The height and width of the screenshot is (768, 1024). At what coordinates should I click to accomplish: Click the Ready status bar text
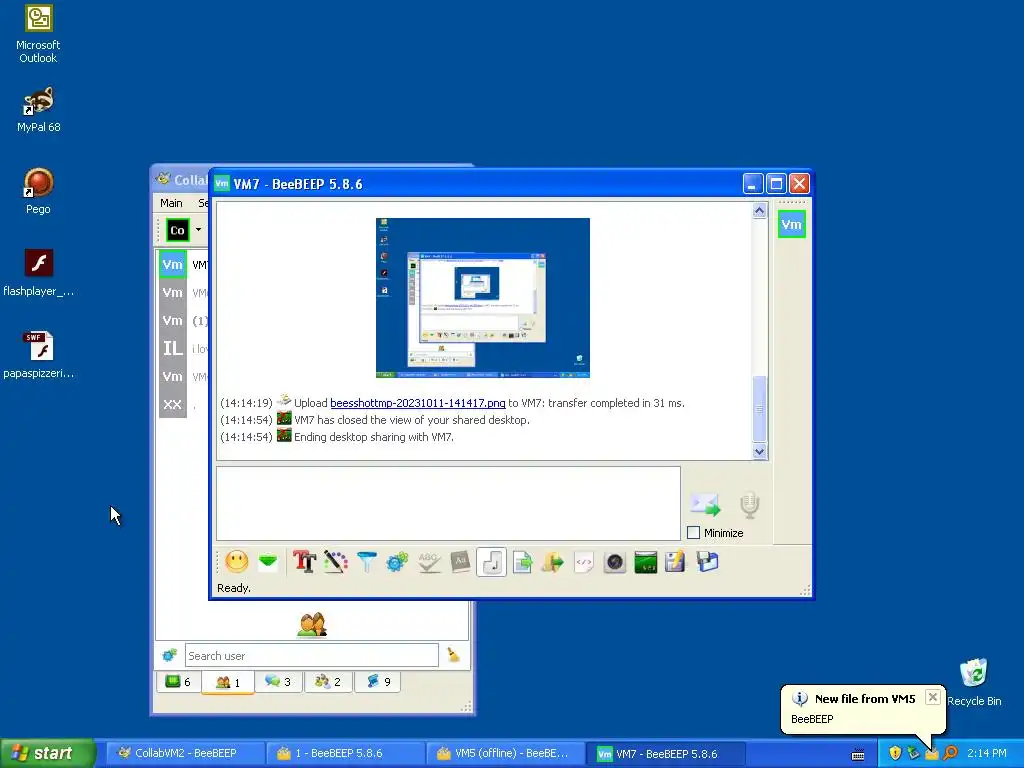tap(234, 588)
